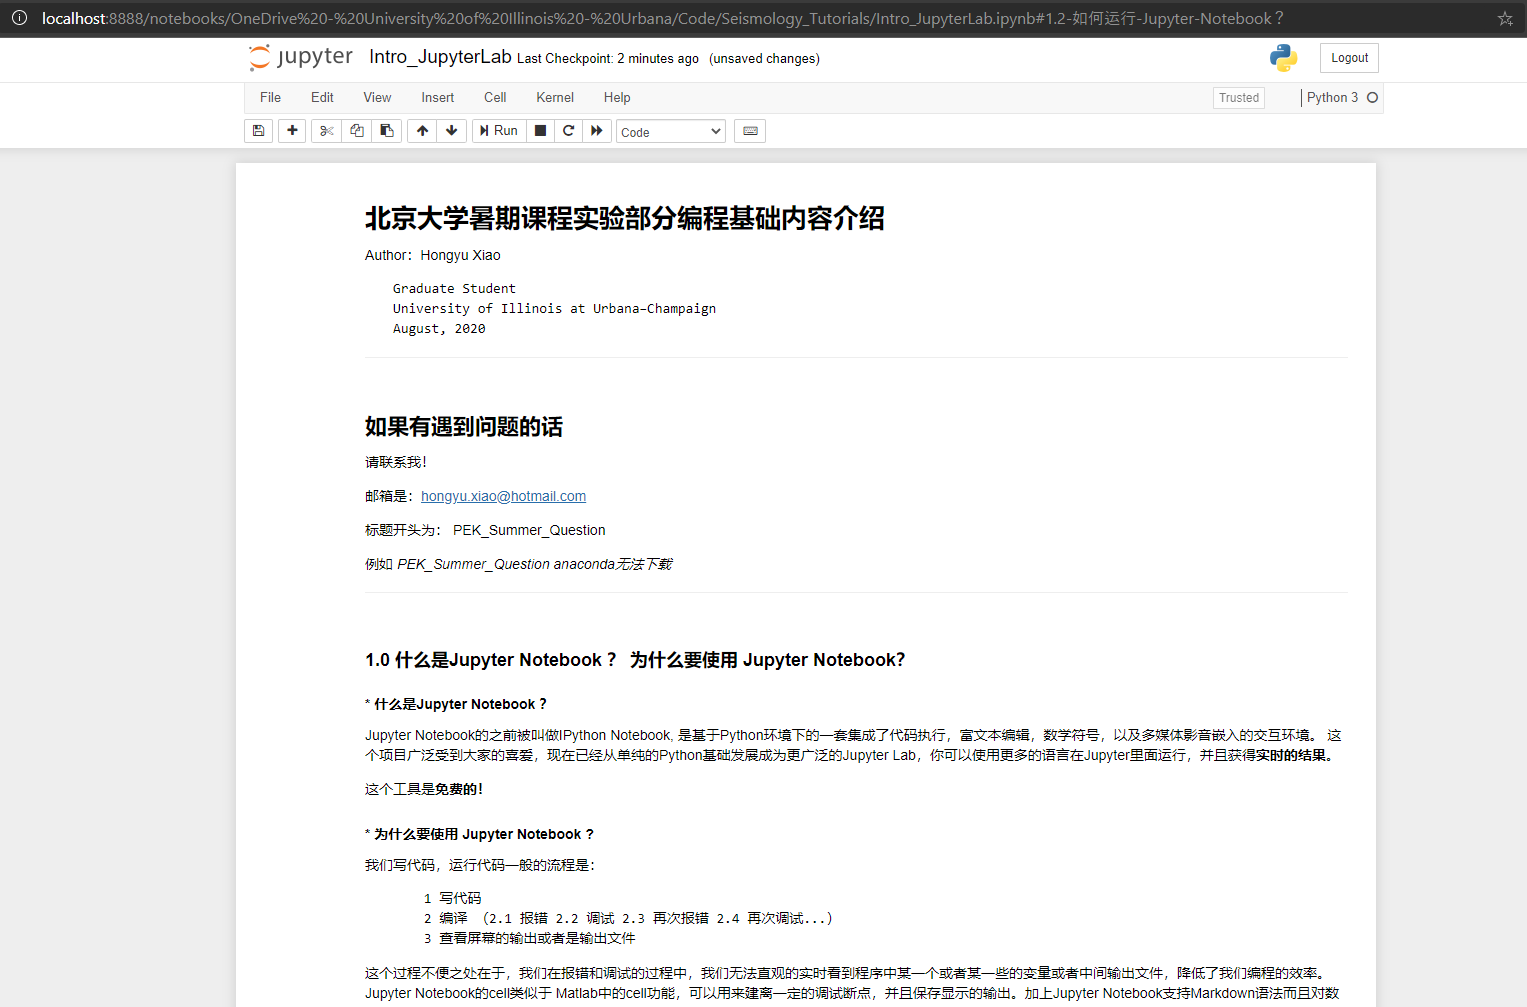The image size is (1527, 1007).
Task: Open the Insert menu
Action: pos(437,97)
